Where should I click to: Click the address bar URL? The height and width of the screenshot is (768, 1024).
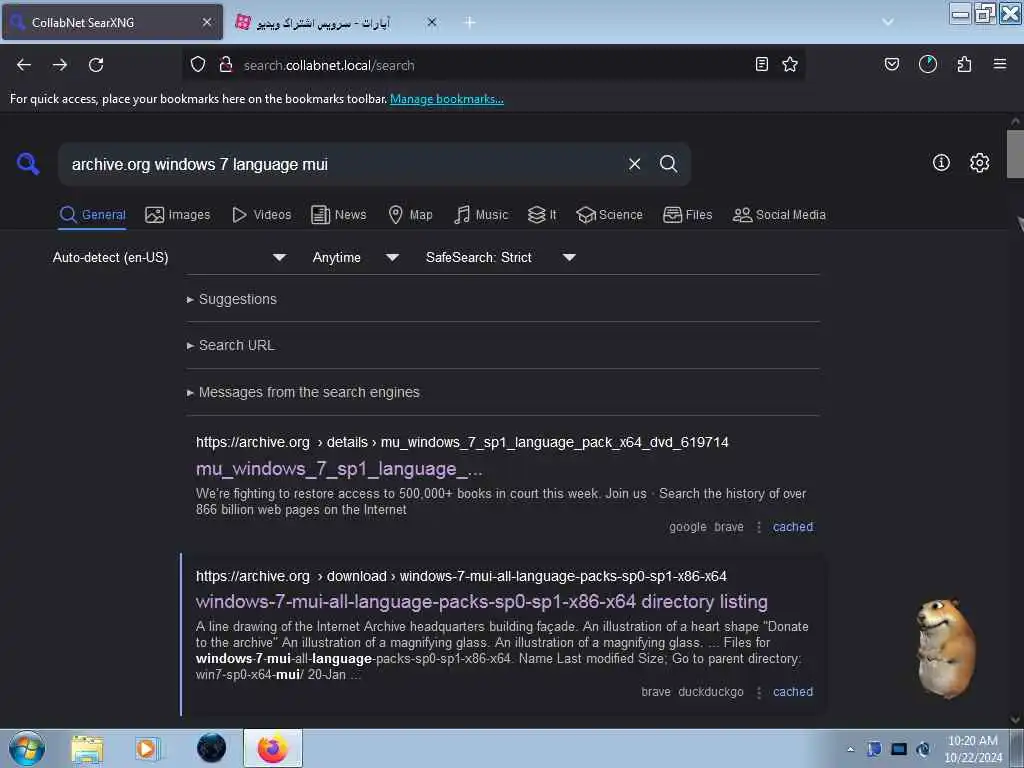[328, 65]
